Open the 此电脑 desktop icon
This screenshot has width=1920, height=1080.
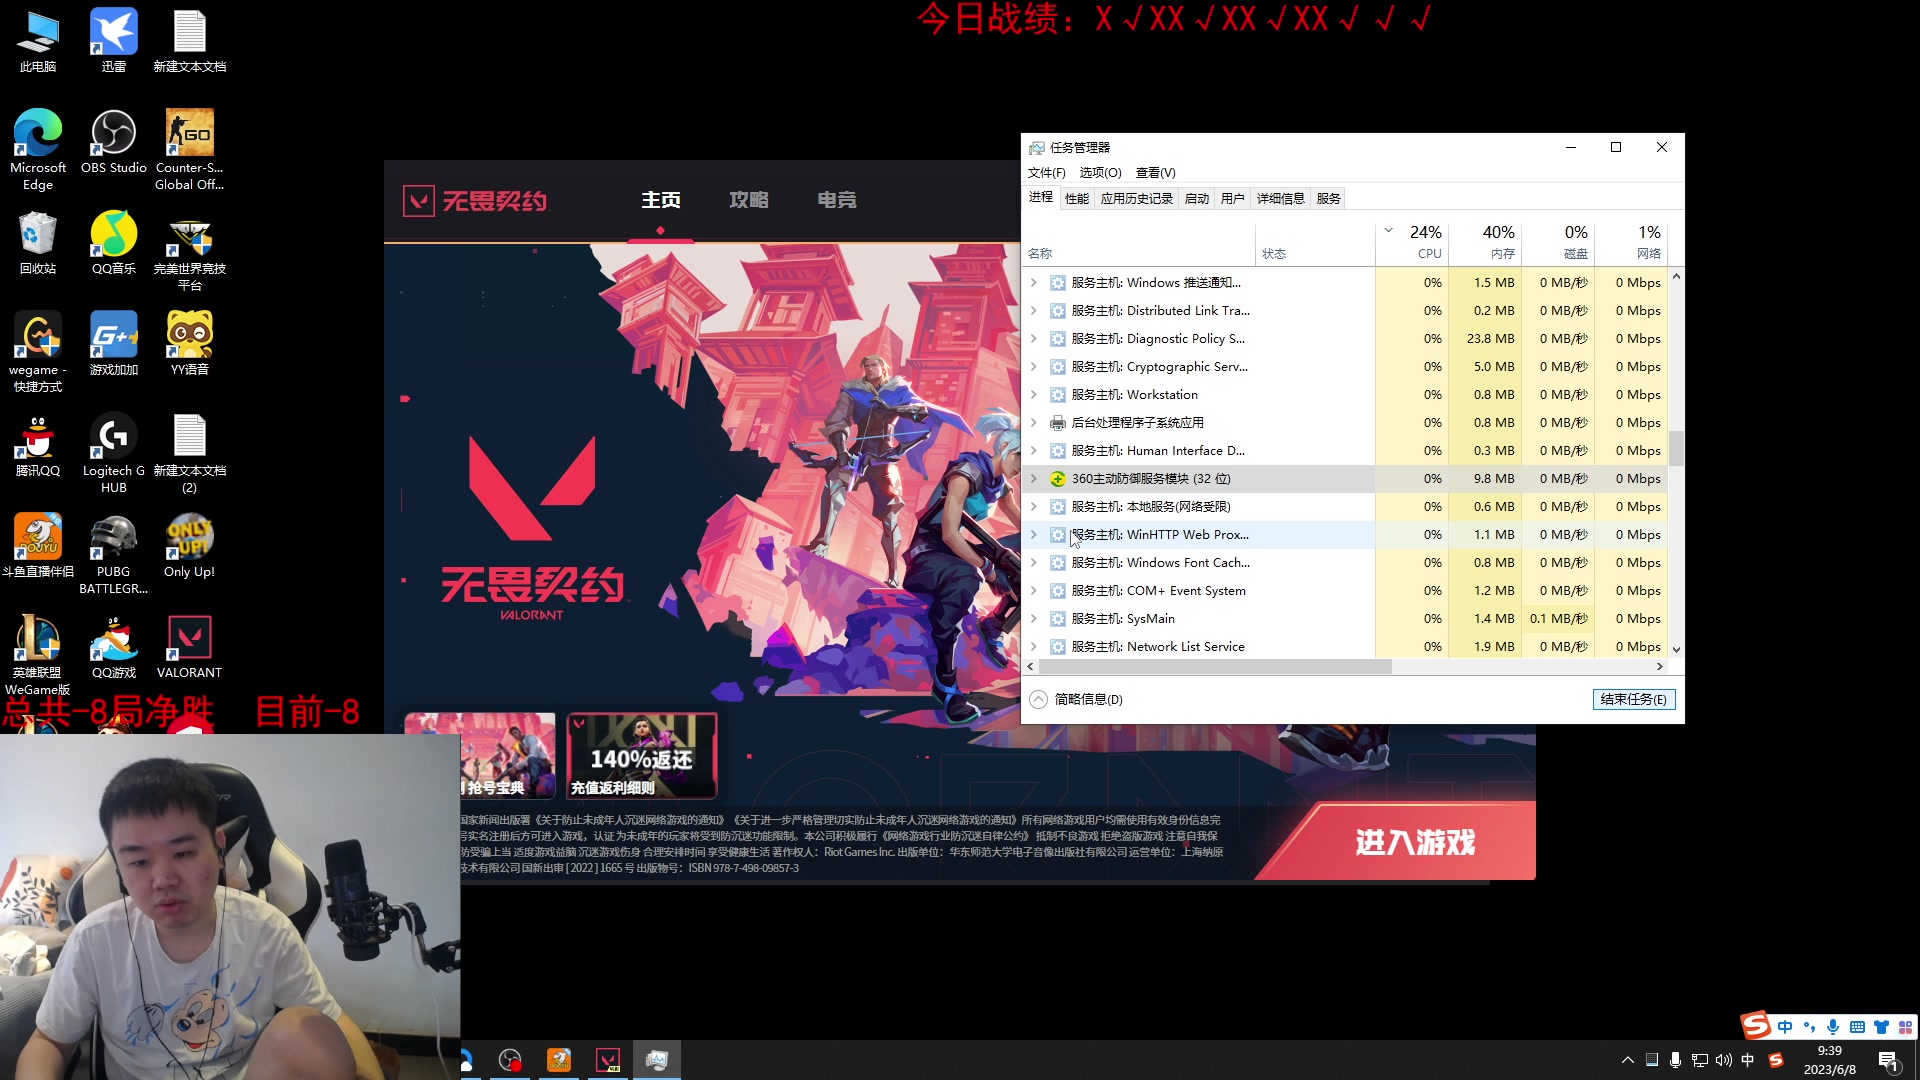(x=38, y=42)
